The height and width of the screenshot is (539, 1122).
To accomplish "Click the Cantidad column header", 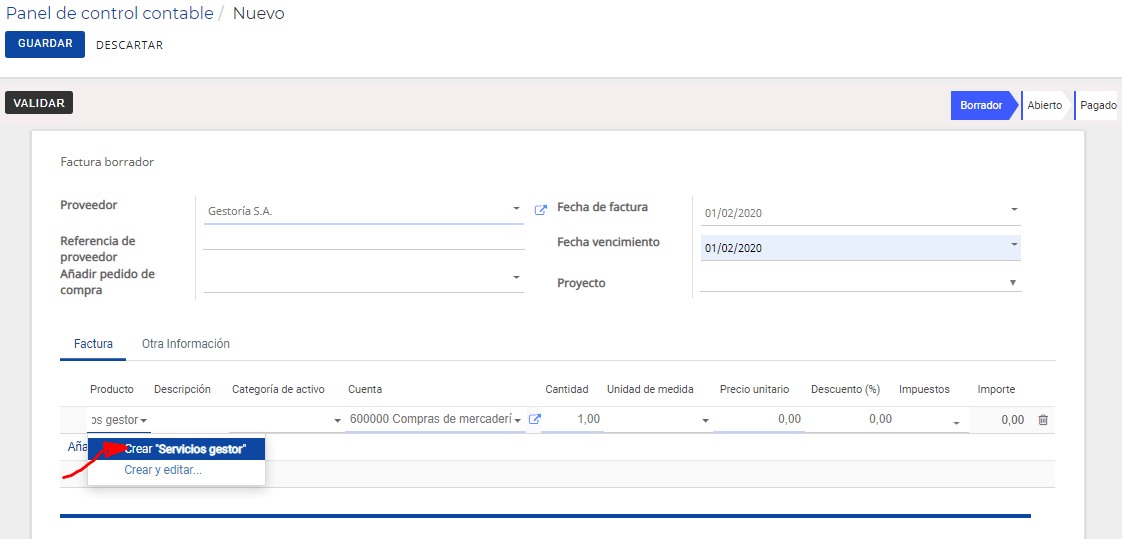I will pyautogui.click(x=567, y=389).
